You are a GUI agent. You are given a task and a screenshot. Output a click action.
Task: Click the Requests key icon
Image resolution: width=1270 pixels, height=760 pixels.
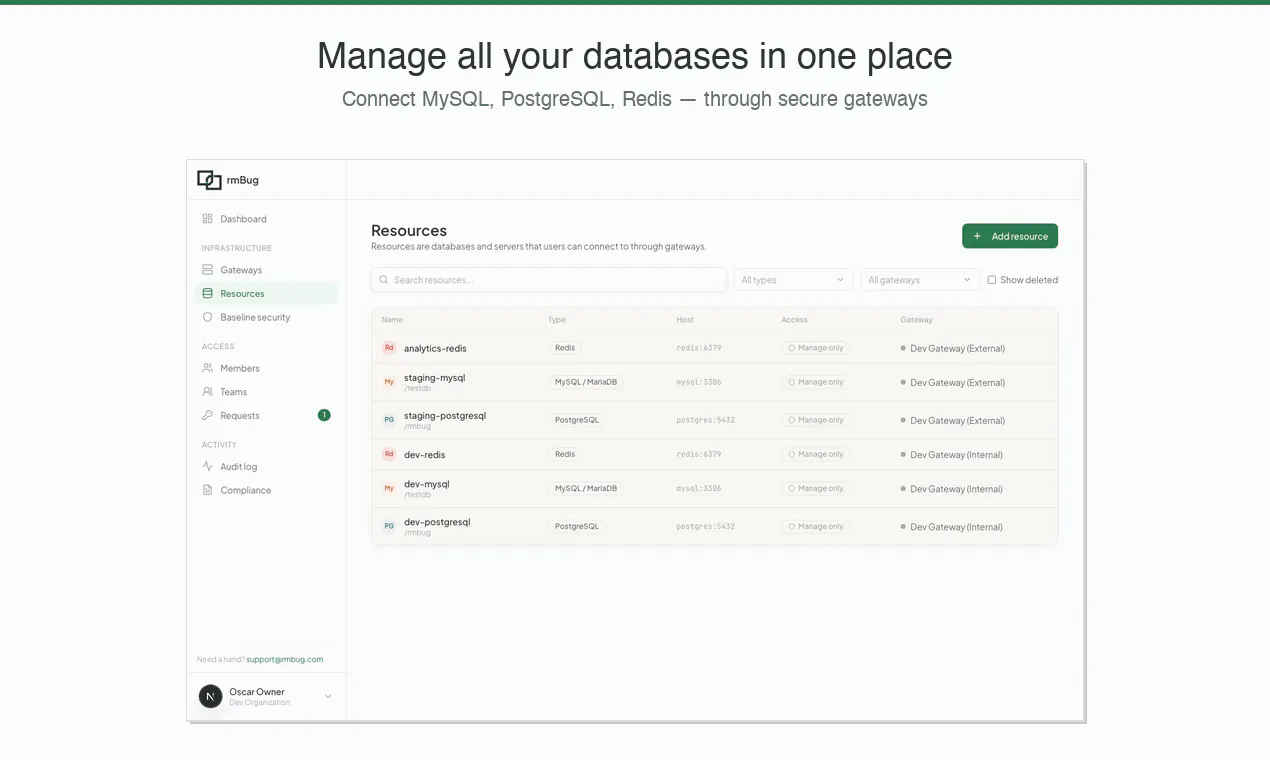(207, 415)
